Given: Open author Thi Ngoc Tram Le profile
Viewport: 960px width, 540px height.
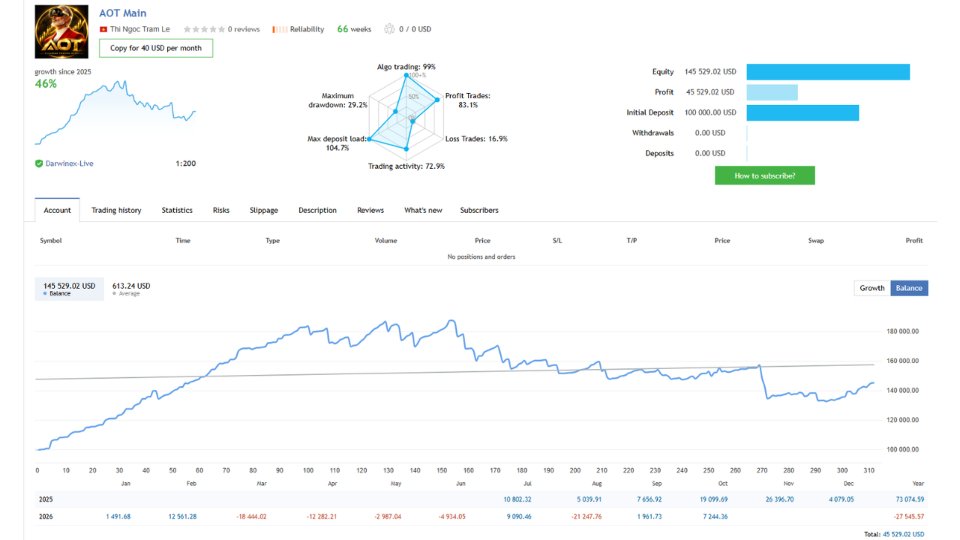Looking at the screenshot, I should click(140, 29).
